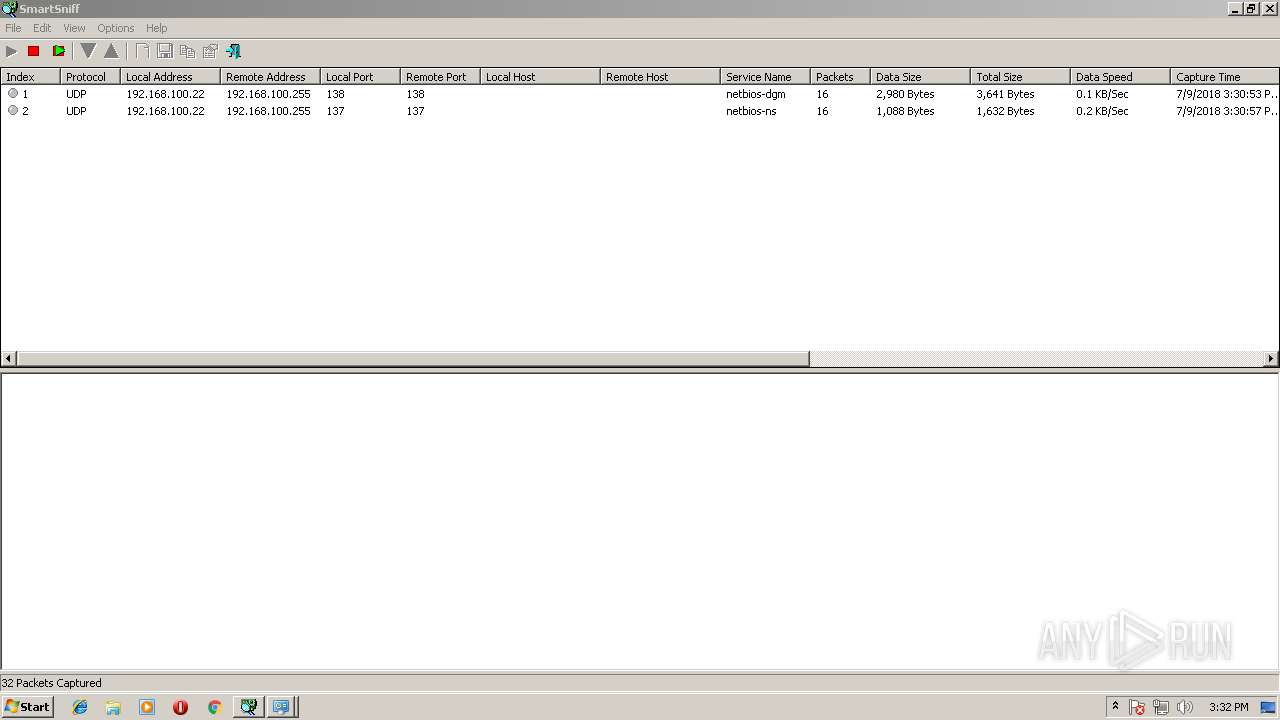Open the Edit menu
Viewport: 1280px width, 720px height.
click(x=42, y=28)
